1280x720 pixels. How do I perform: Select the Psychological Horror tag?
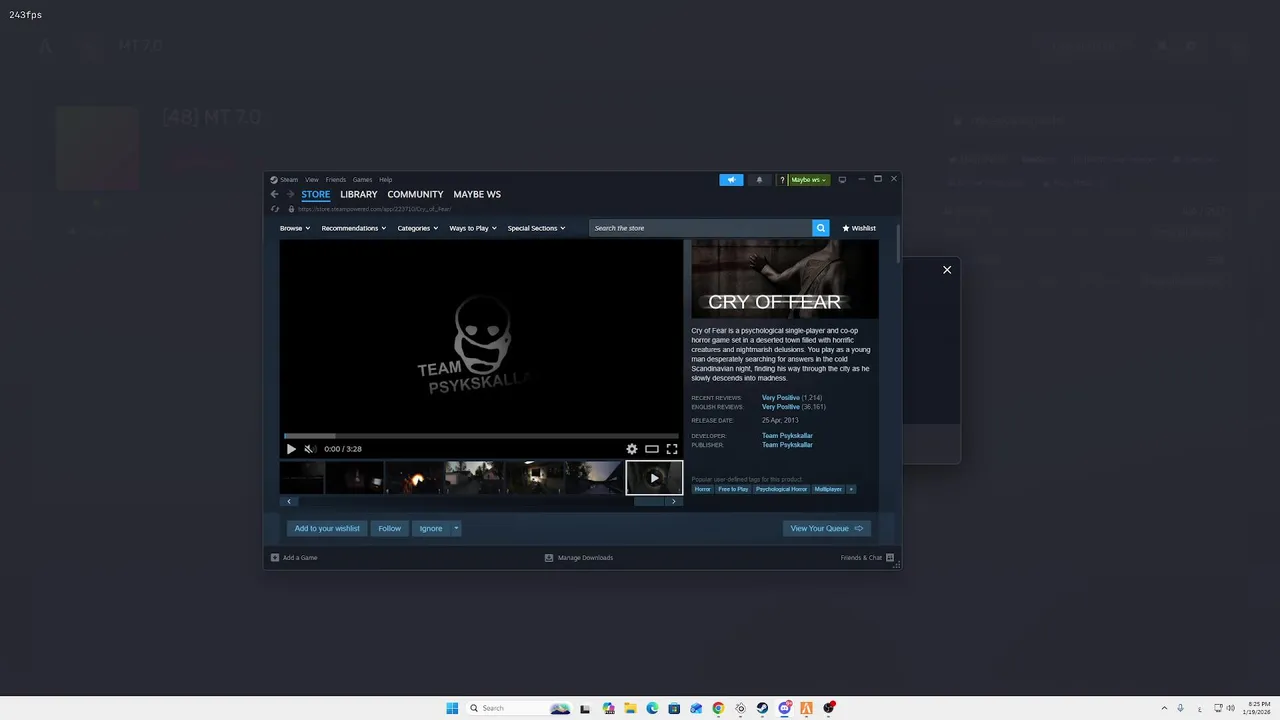(781, 489)
